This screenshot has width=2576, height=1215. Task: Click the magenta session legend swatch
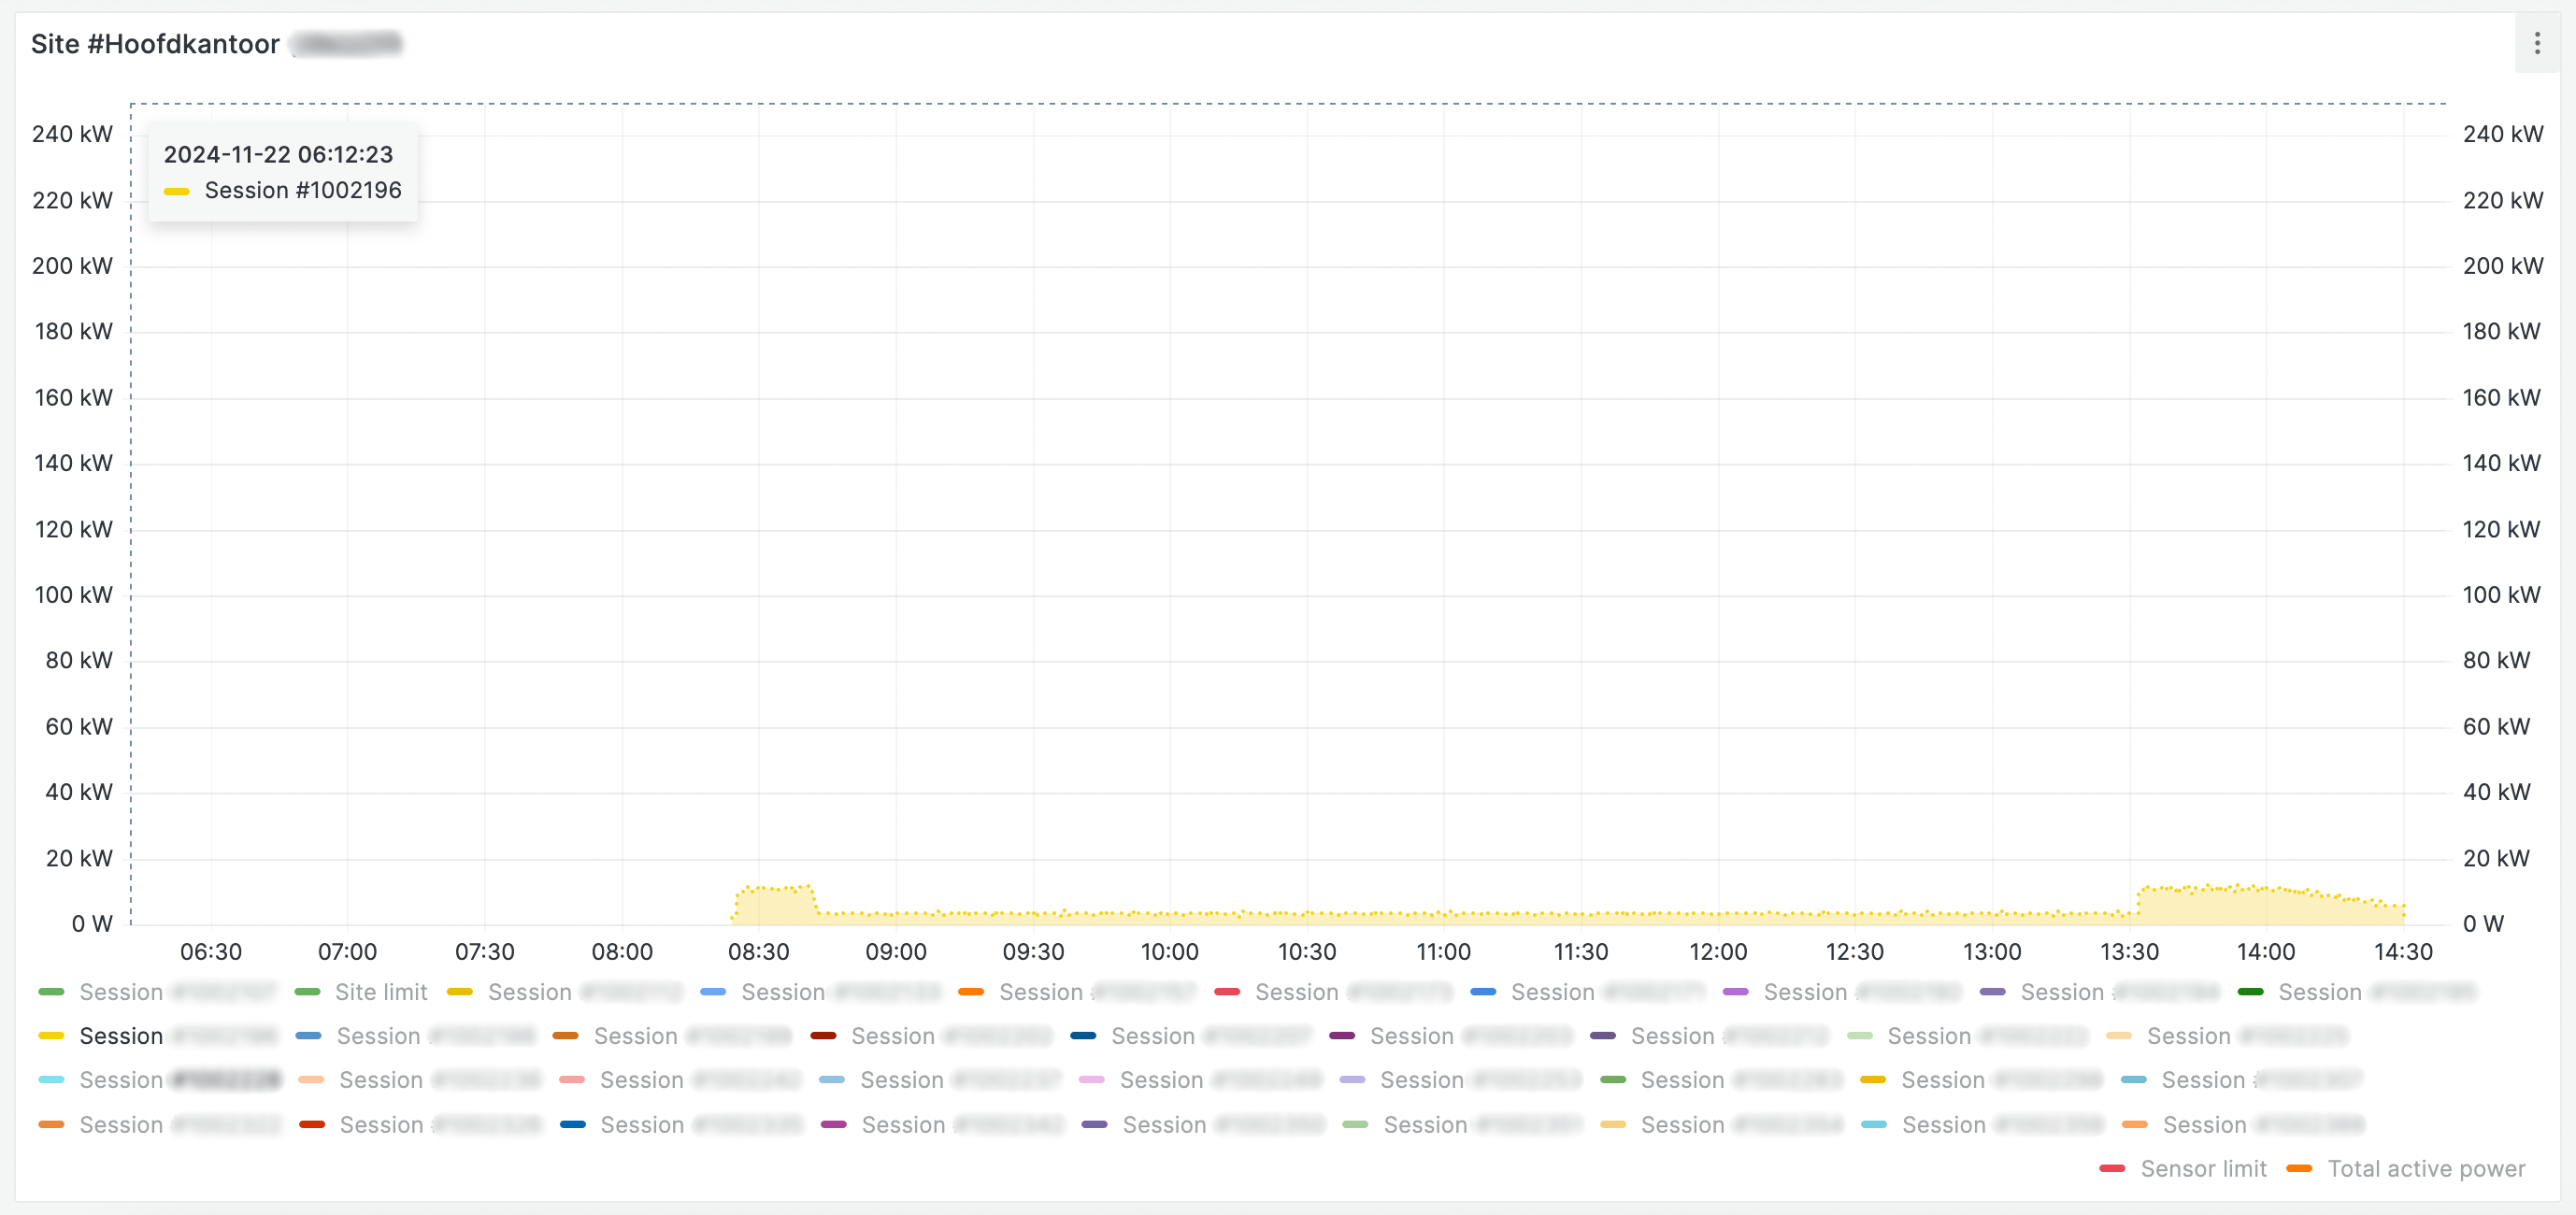click(x=833, y=1124)
